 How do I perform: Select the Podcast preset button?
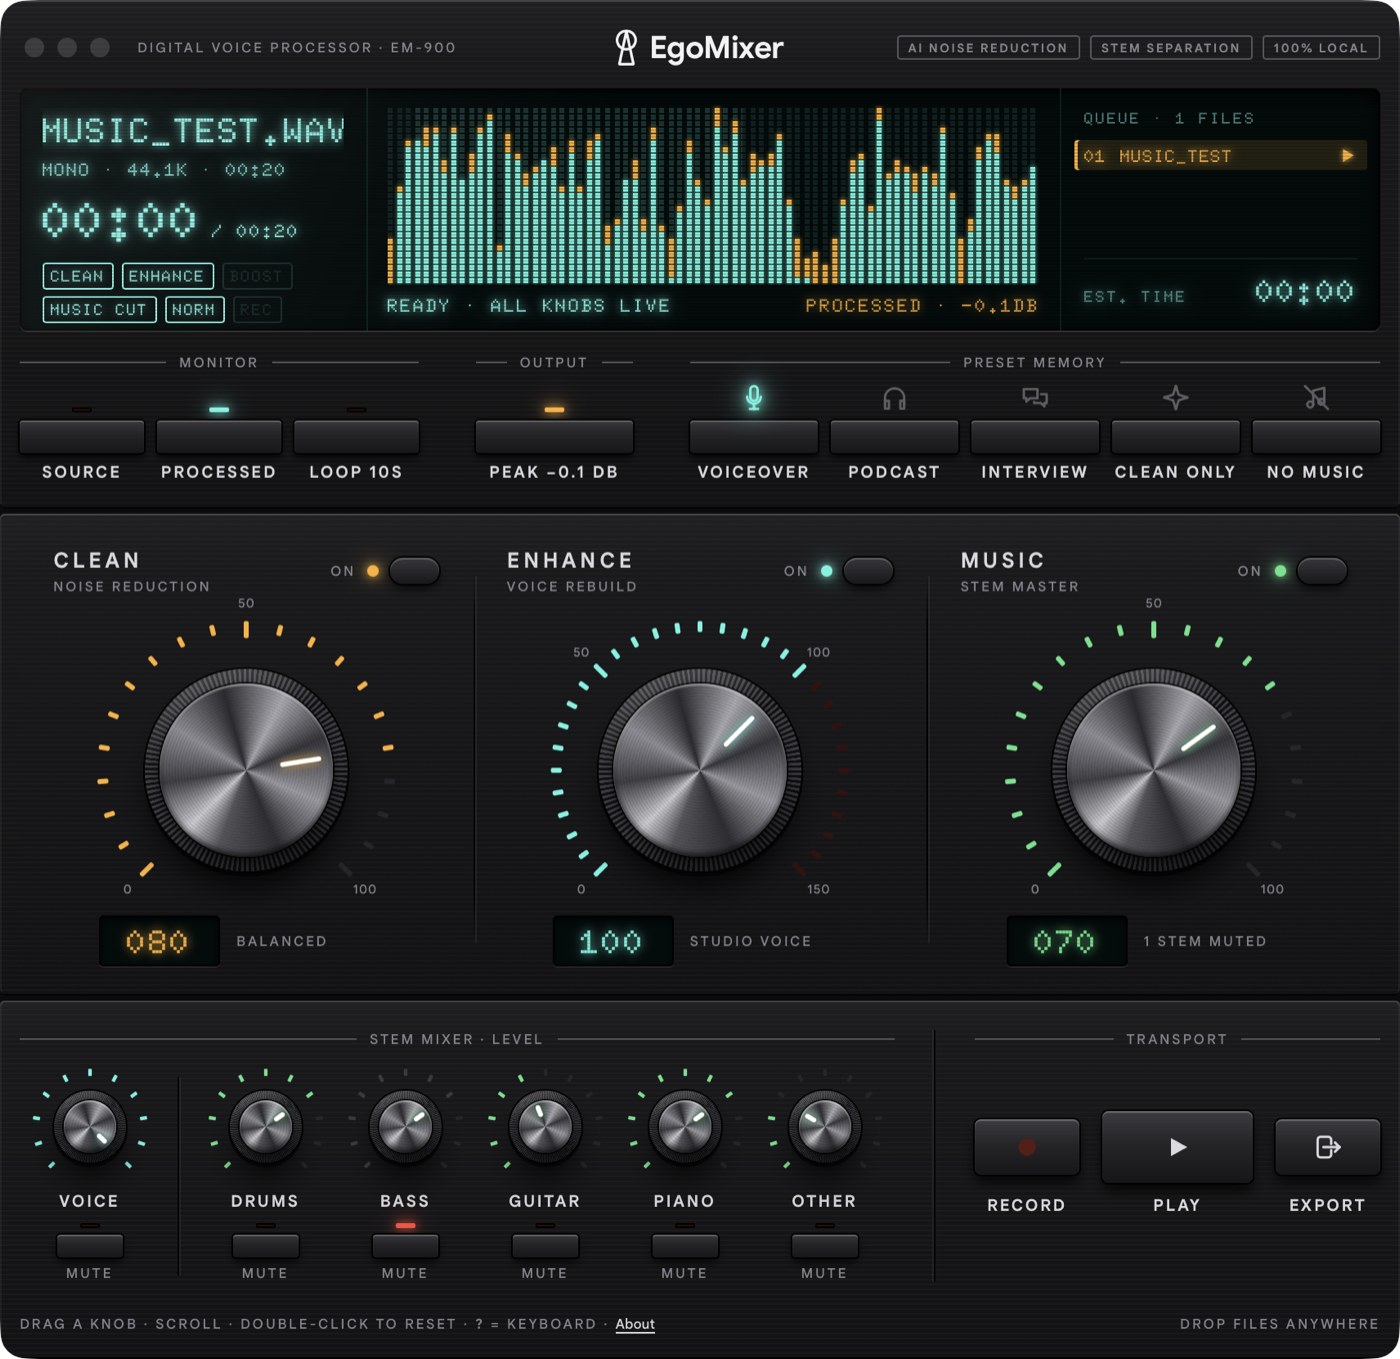pyautogui.click(x=894, y=437)
